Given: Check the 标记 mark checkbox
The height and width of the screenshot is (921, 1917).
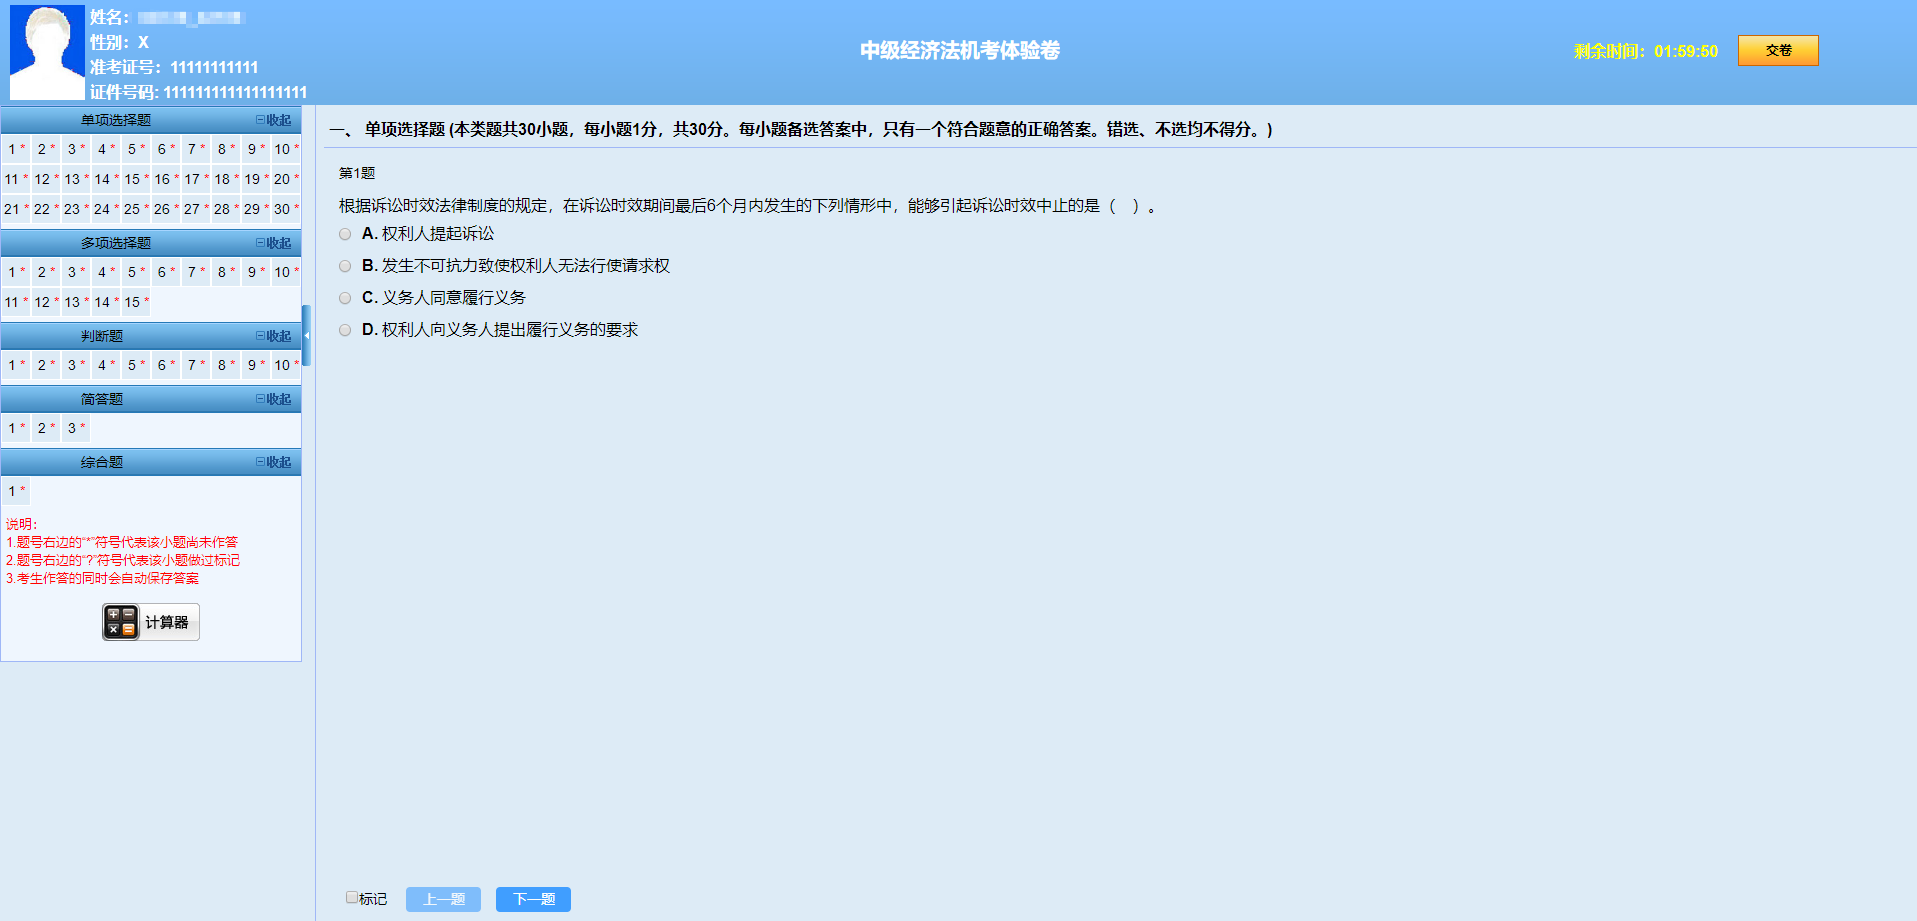Looking at the screenshot, I should tap(352, 897).
